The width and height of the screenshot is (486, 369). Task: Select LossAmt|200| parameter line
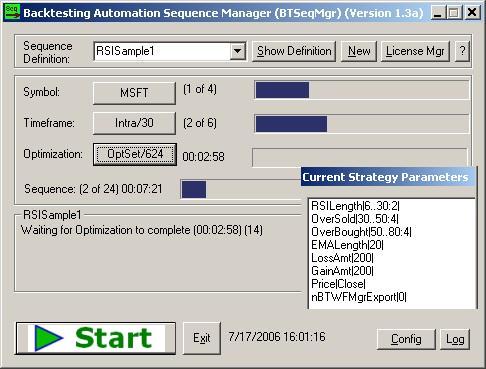342,258
